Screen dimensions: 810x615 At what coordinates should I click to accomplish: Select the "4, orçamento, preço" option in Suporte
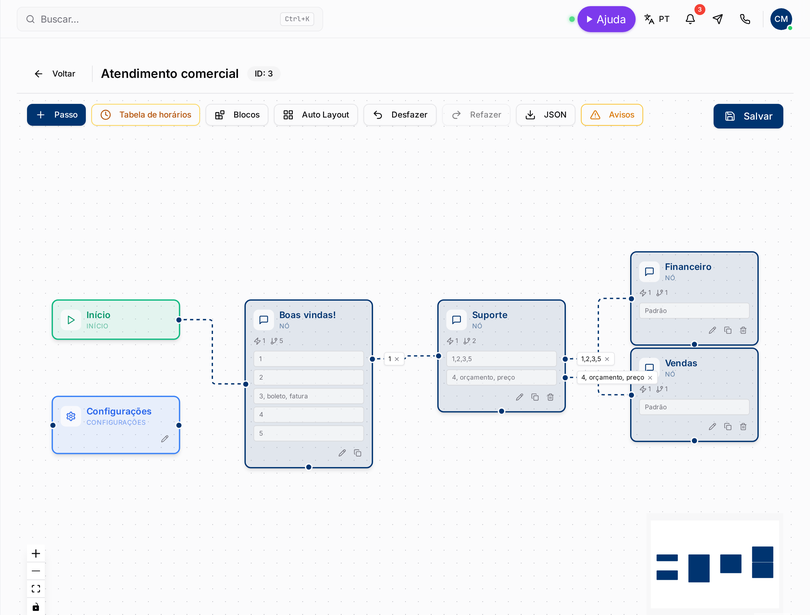point(501,377)
